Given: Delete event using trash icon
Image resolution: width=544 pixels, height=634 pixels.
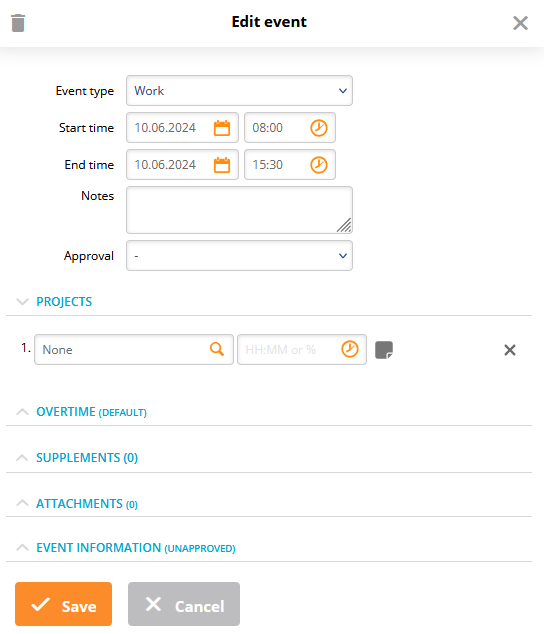Looking at the screenshot, I should pyautogui.click(x=18, y=23).
